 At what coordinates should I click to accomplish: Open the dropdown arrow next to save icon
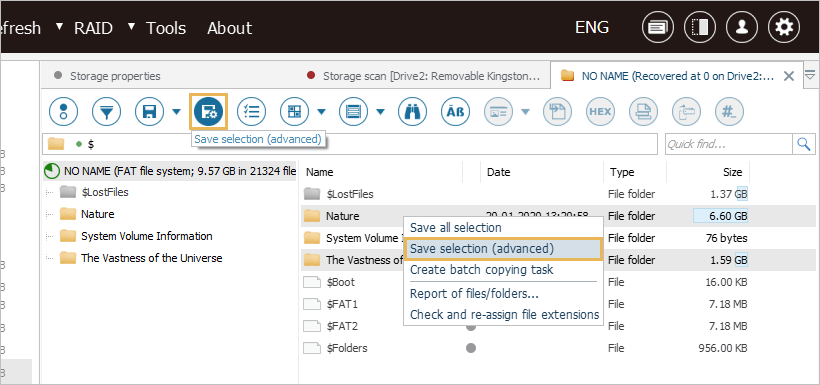pos(177,111)
